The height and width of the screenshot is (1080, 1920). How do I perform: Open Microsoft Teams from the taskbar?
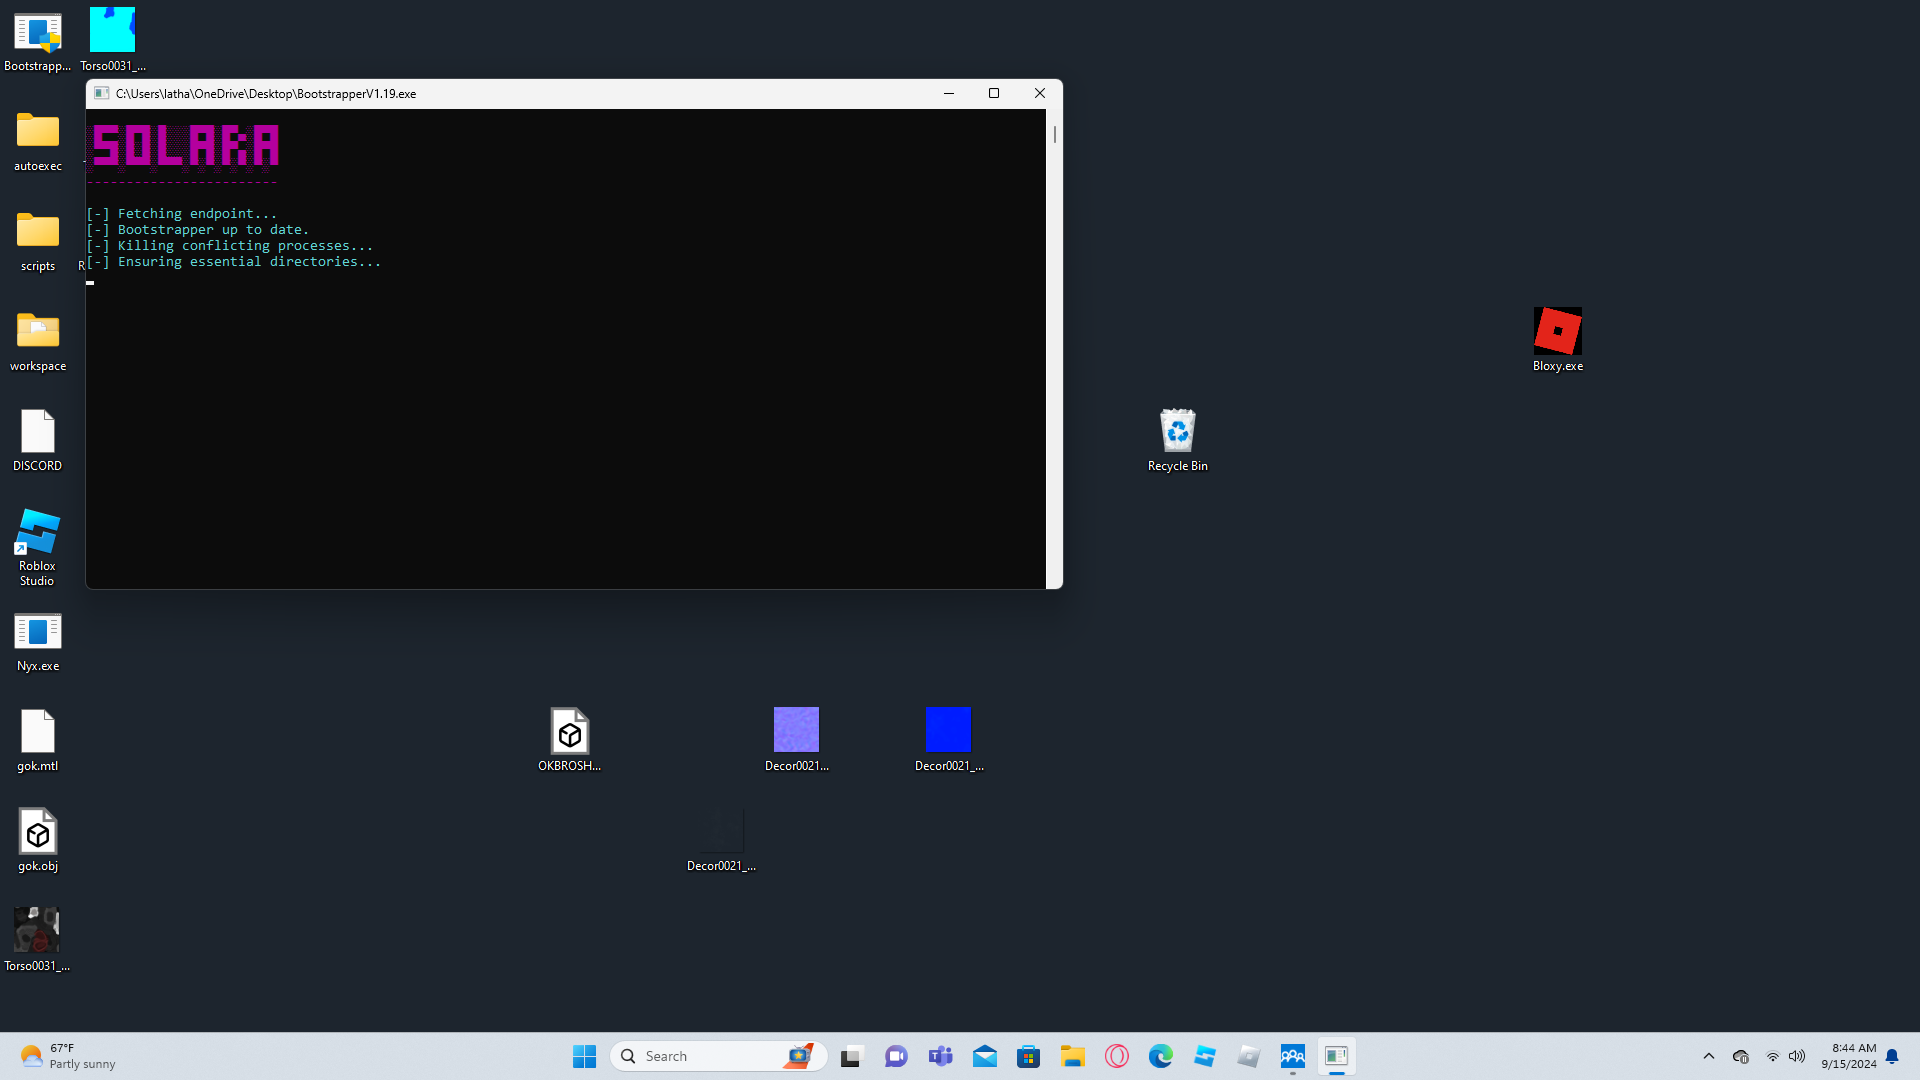(940, 1056)
